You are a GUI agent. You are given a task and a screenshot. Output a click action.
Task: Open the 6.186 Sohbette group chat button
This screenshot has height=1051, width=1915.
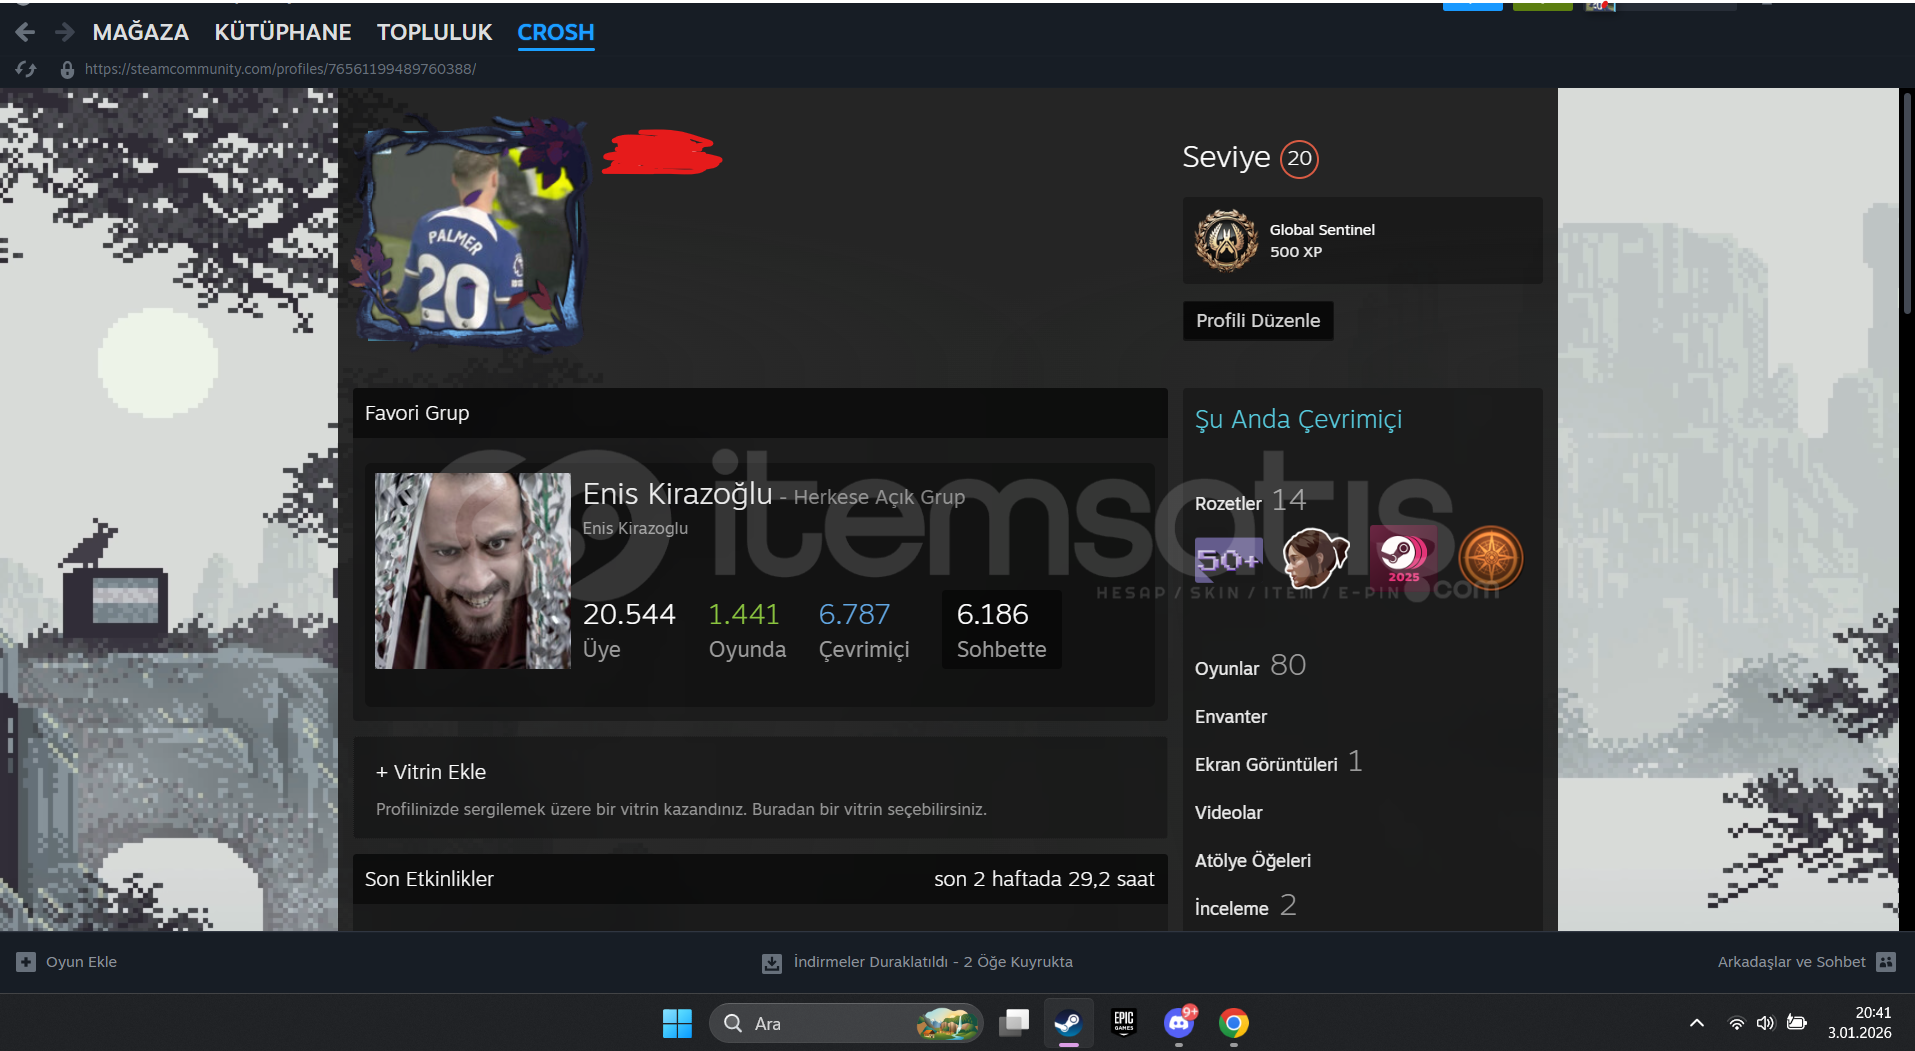click(x=1001, y=630)
